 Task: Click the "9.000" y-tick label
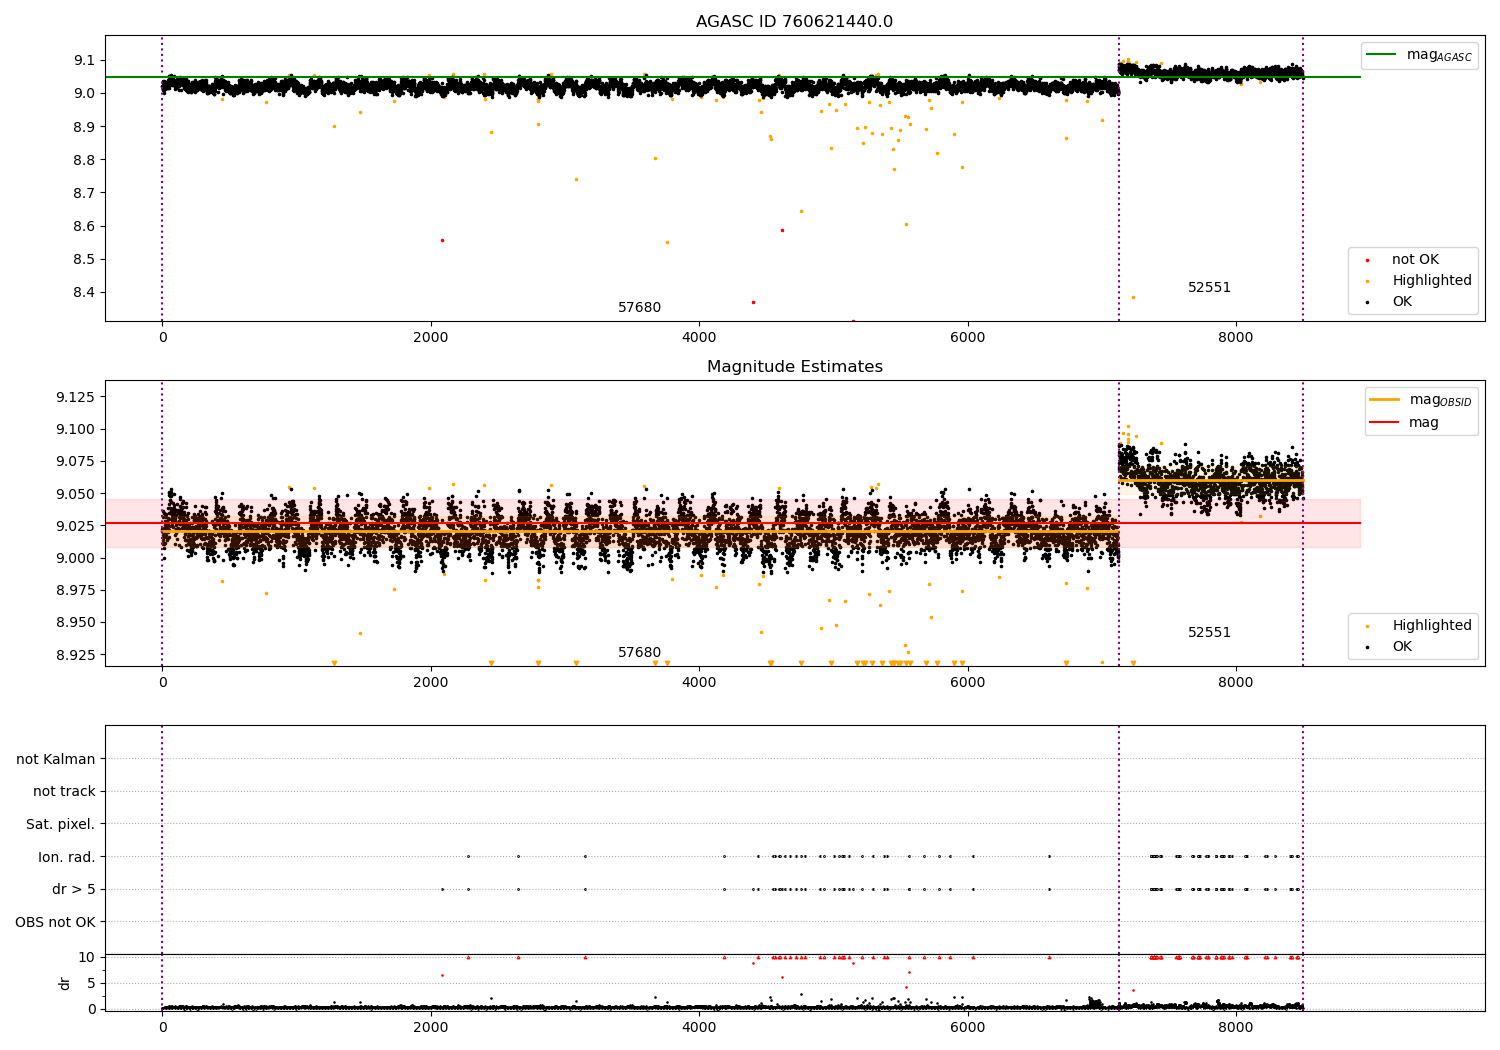(75, 558)
